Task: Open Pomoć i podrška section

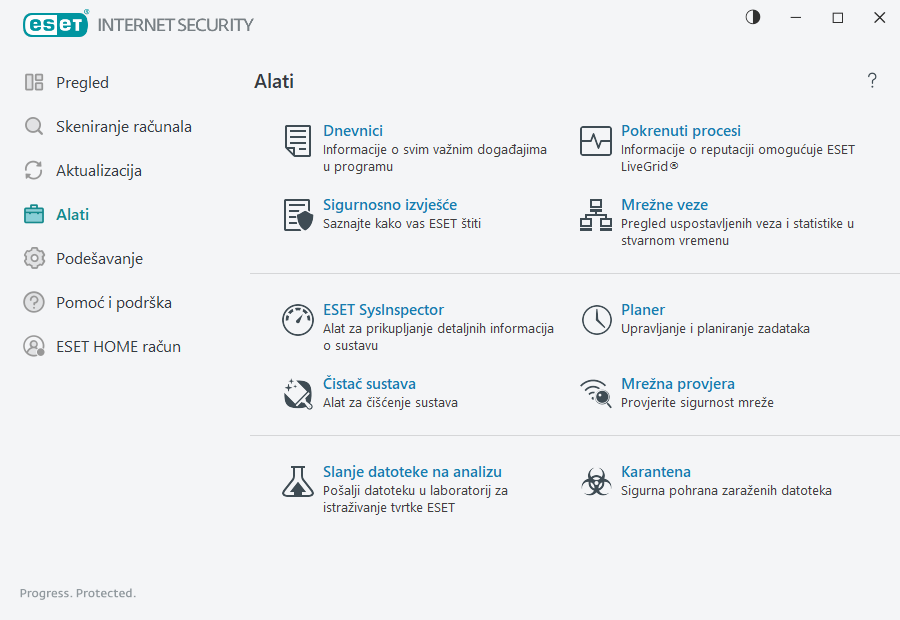Action: 108,303
